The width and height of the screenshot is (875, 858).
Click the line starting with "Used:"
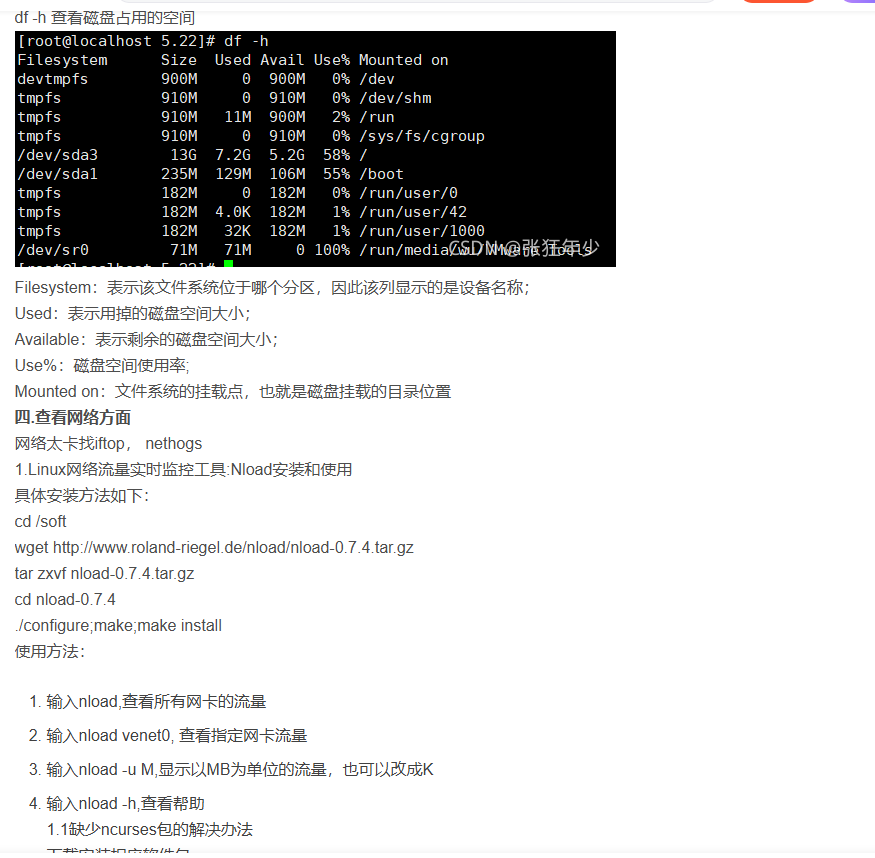tap(133, 314)
